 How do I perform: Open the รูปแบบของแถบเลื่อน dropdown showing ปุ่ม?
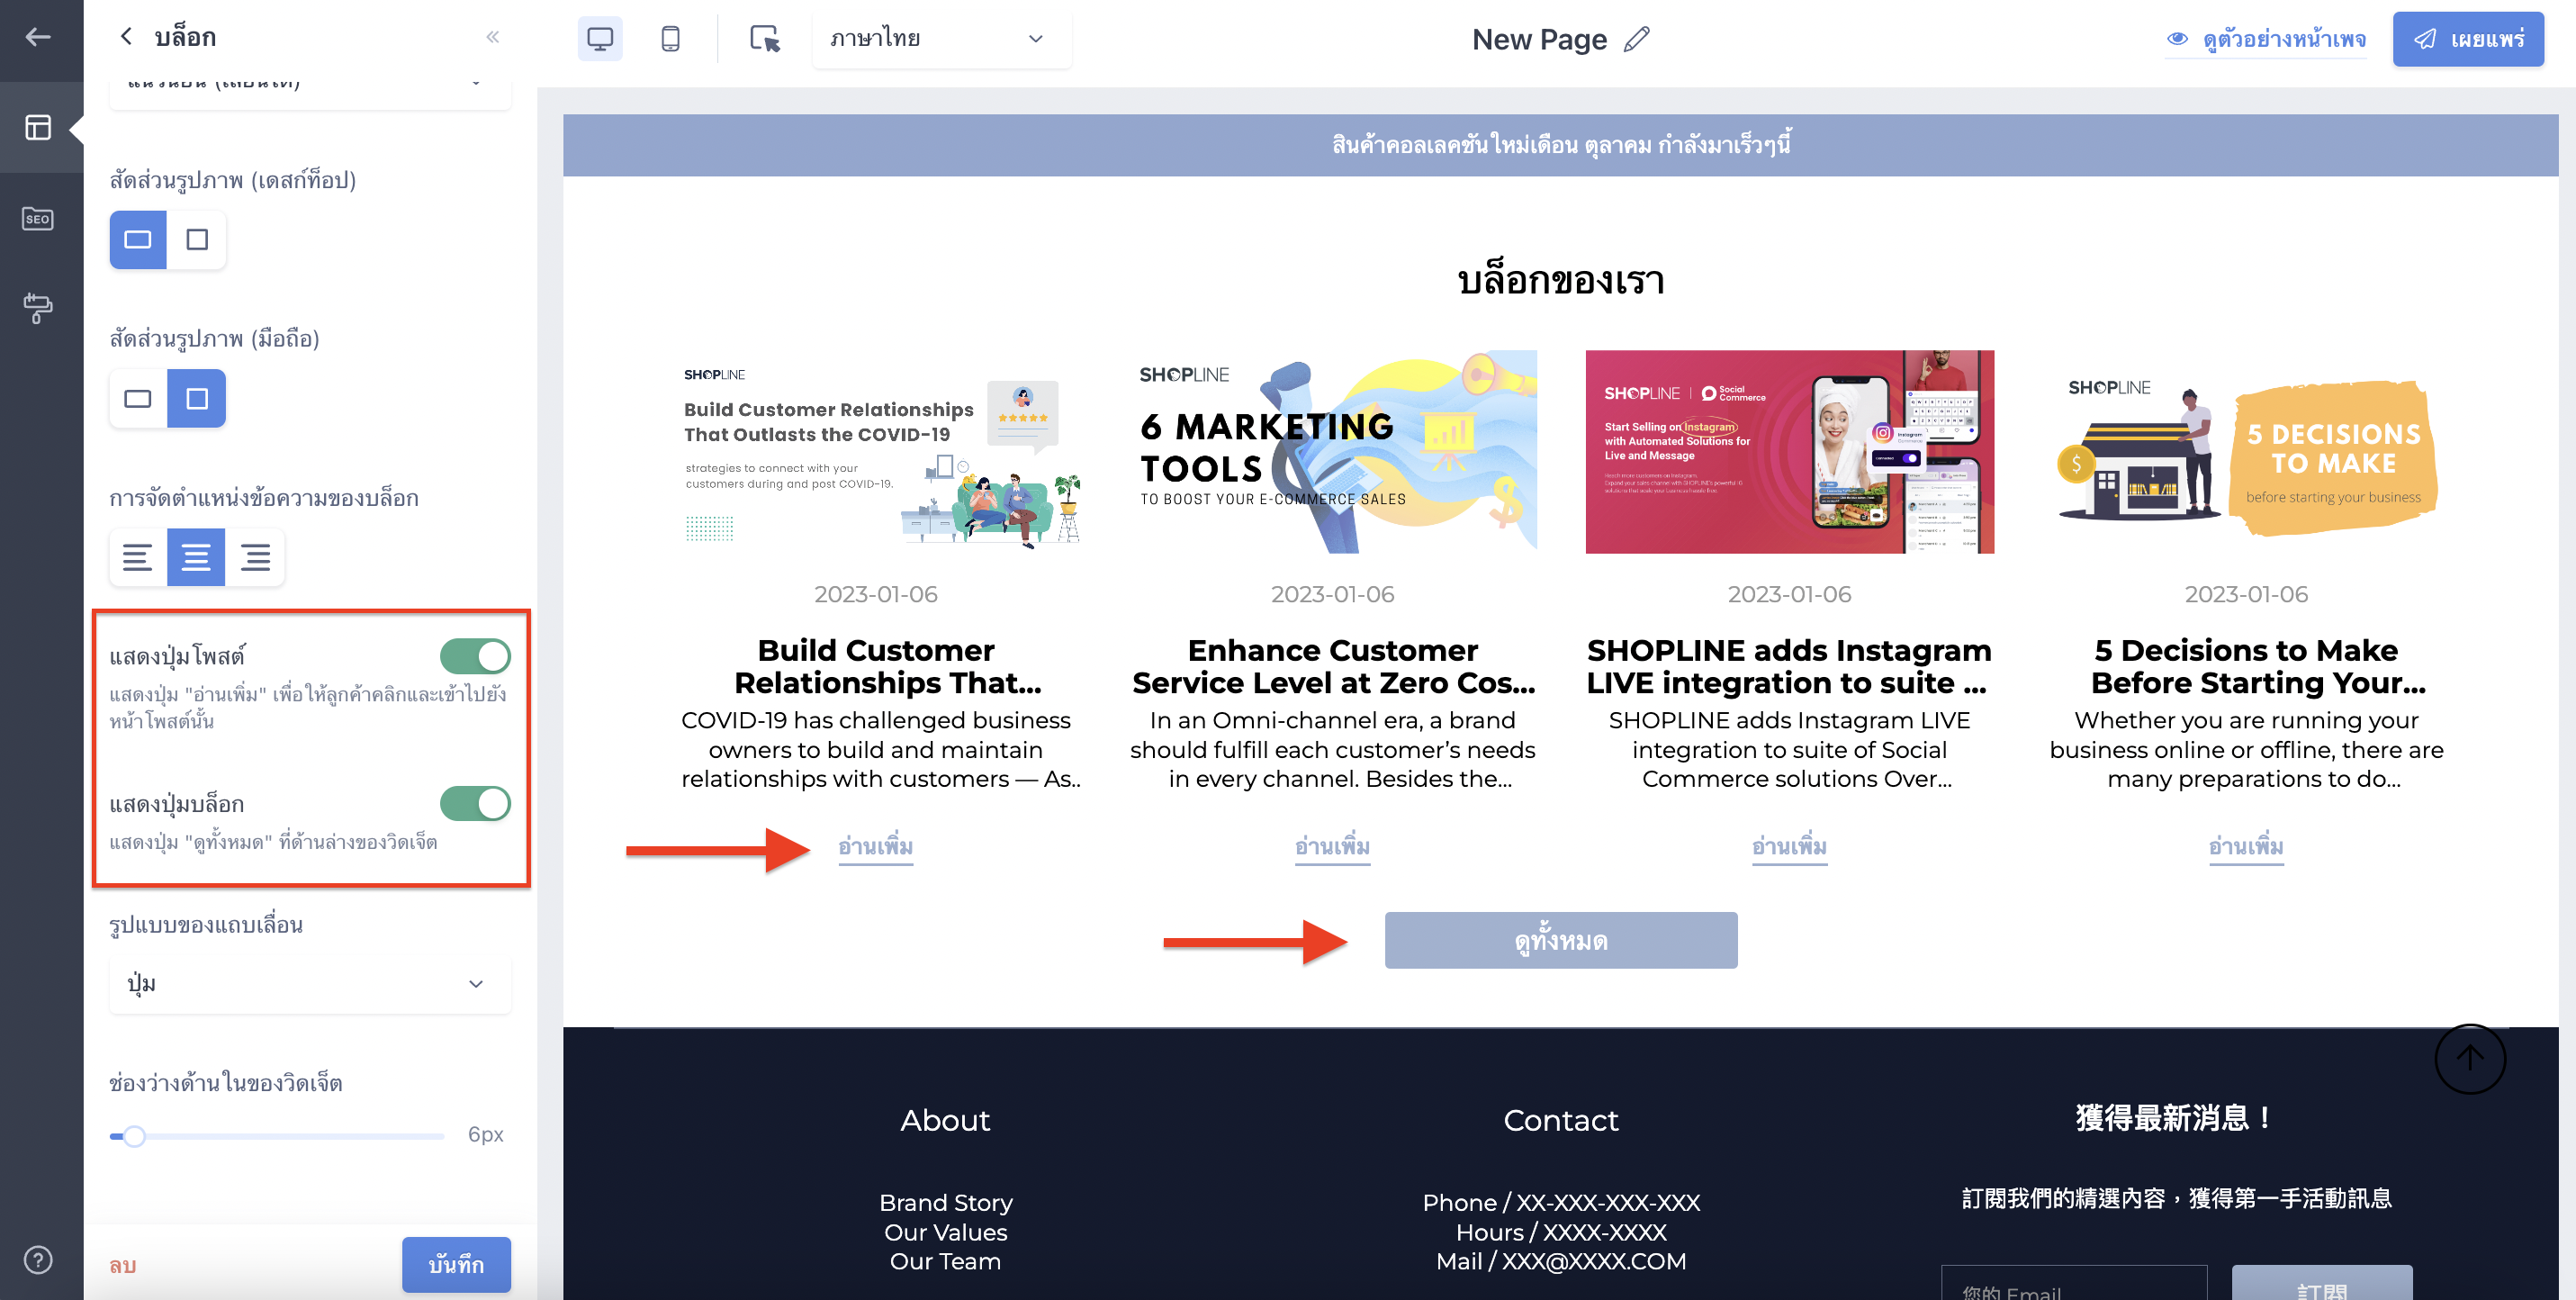pos(310,983)
